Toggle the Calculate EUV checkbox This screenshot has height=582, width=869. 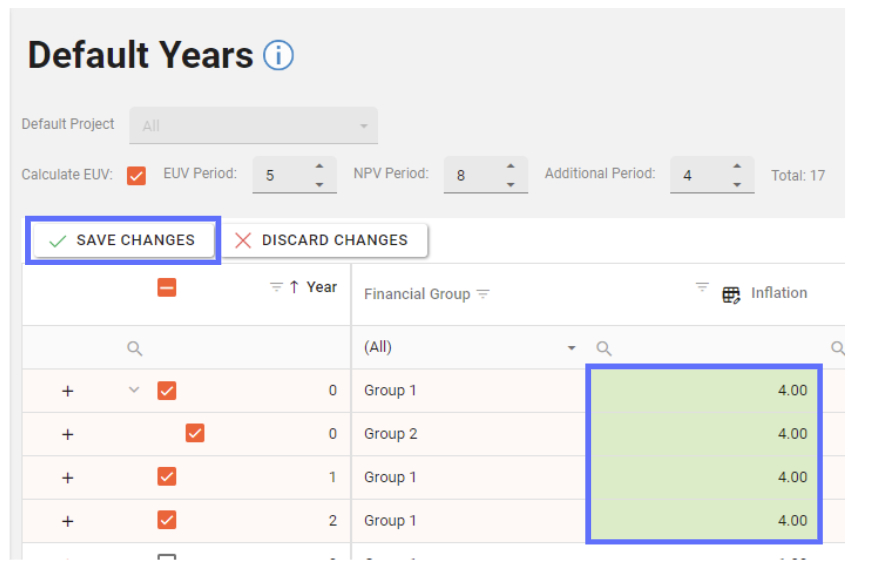click(x=137, y=175)
